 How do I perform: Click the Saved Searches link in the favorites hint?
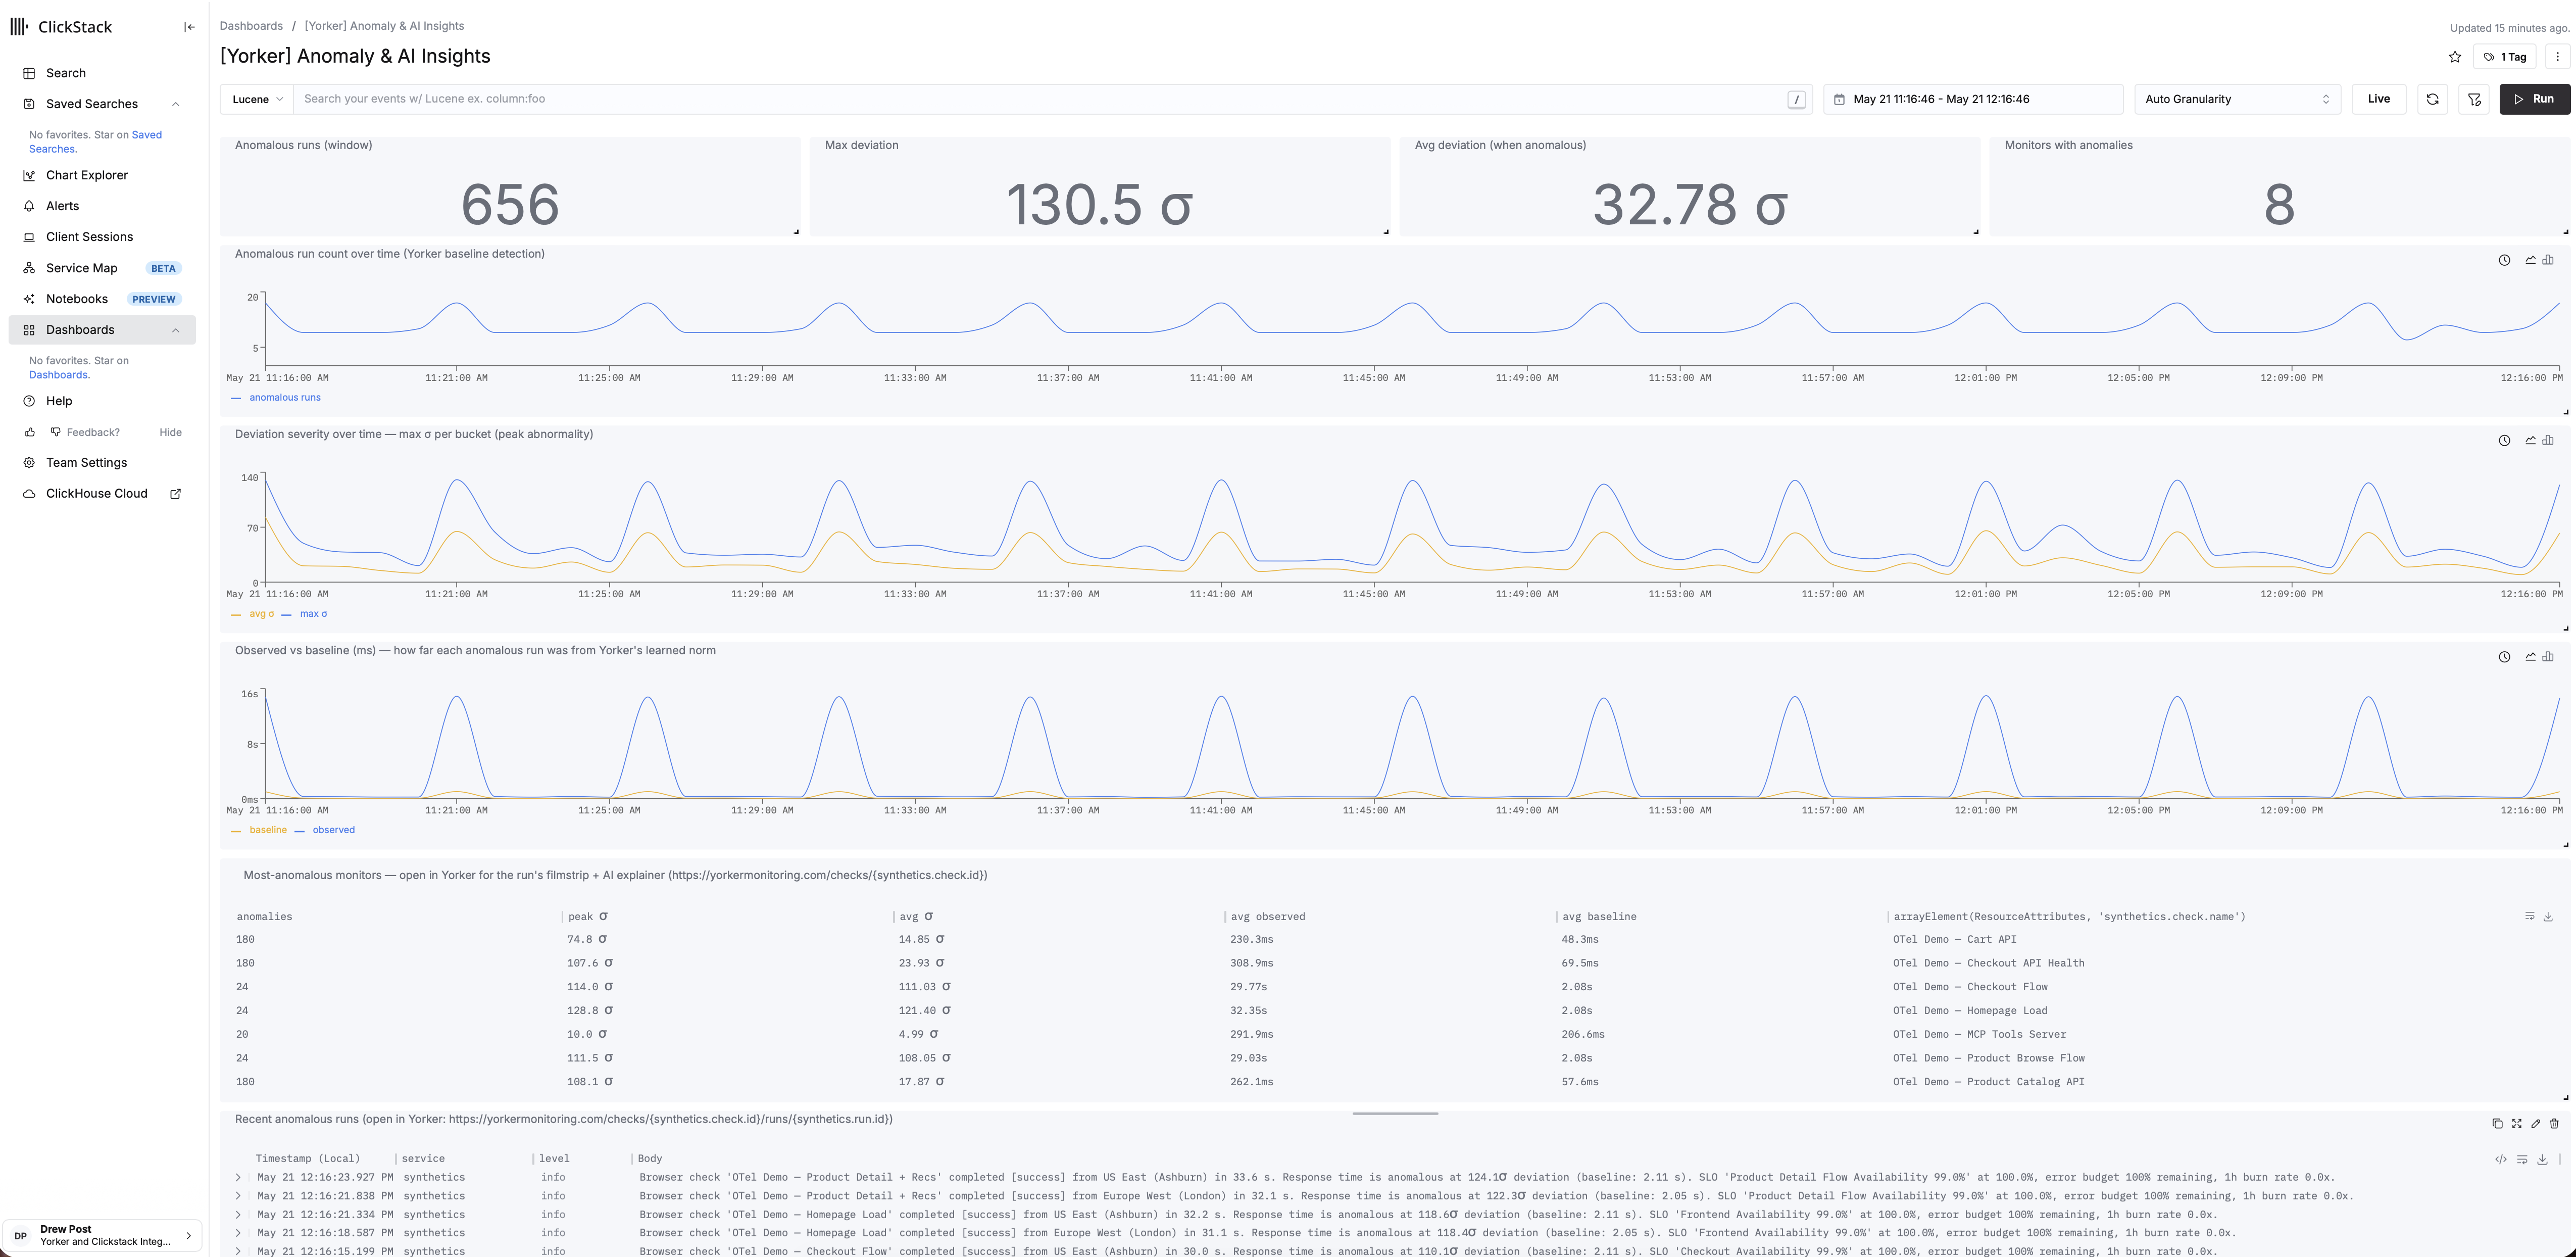click(95, 142)
